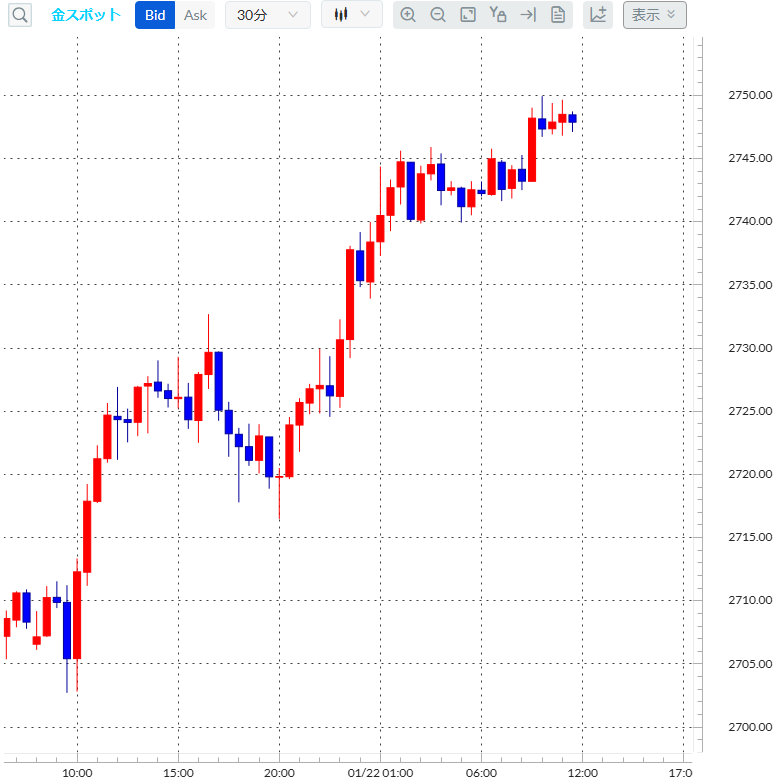
Task: Open the 30分 timeframe dropdown
Action: pyautogui.click(x=268, y=15)
